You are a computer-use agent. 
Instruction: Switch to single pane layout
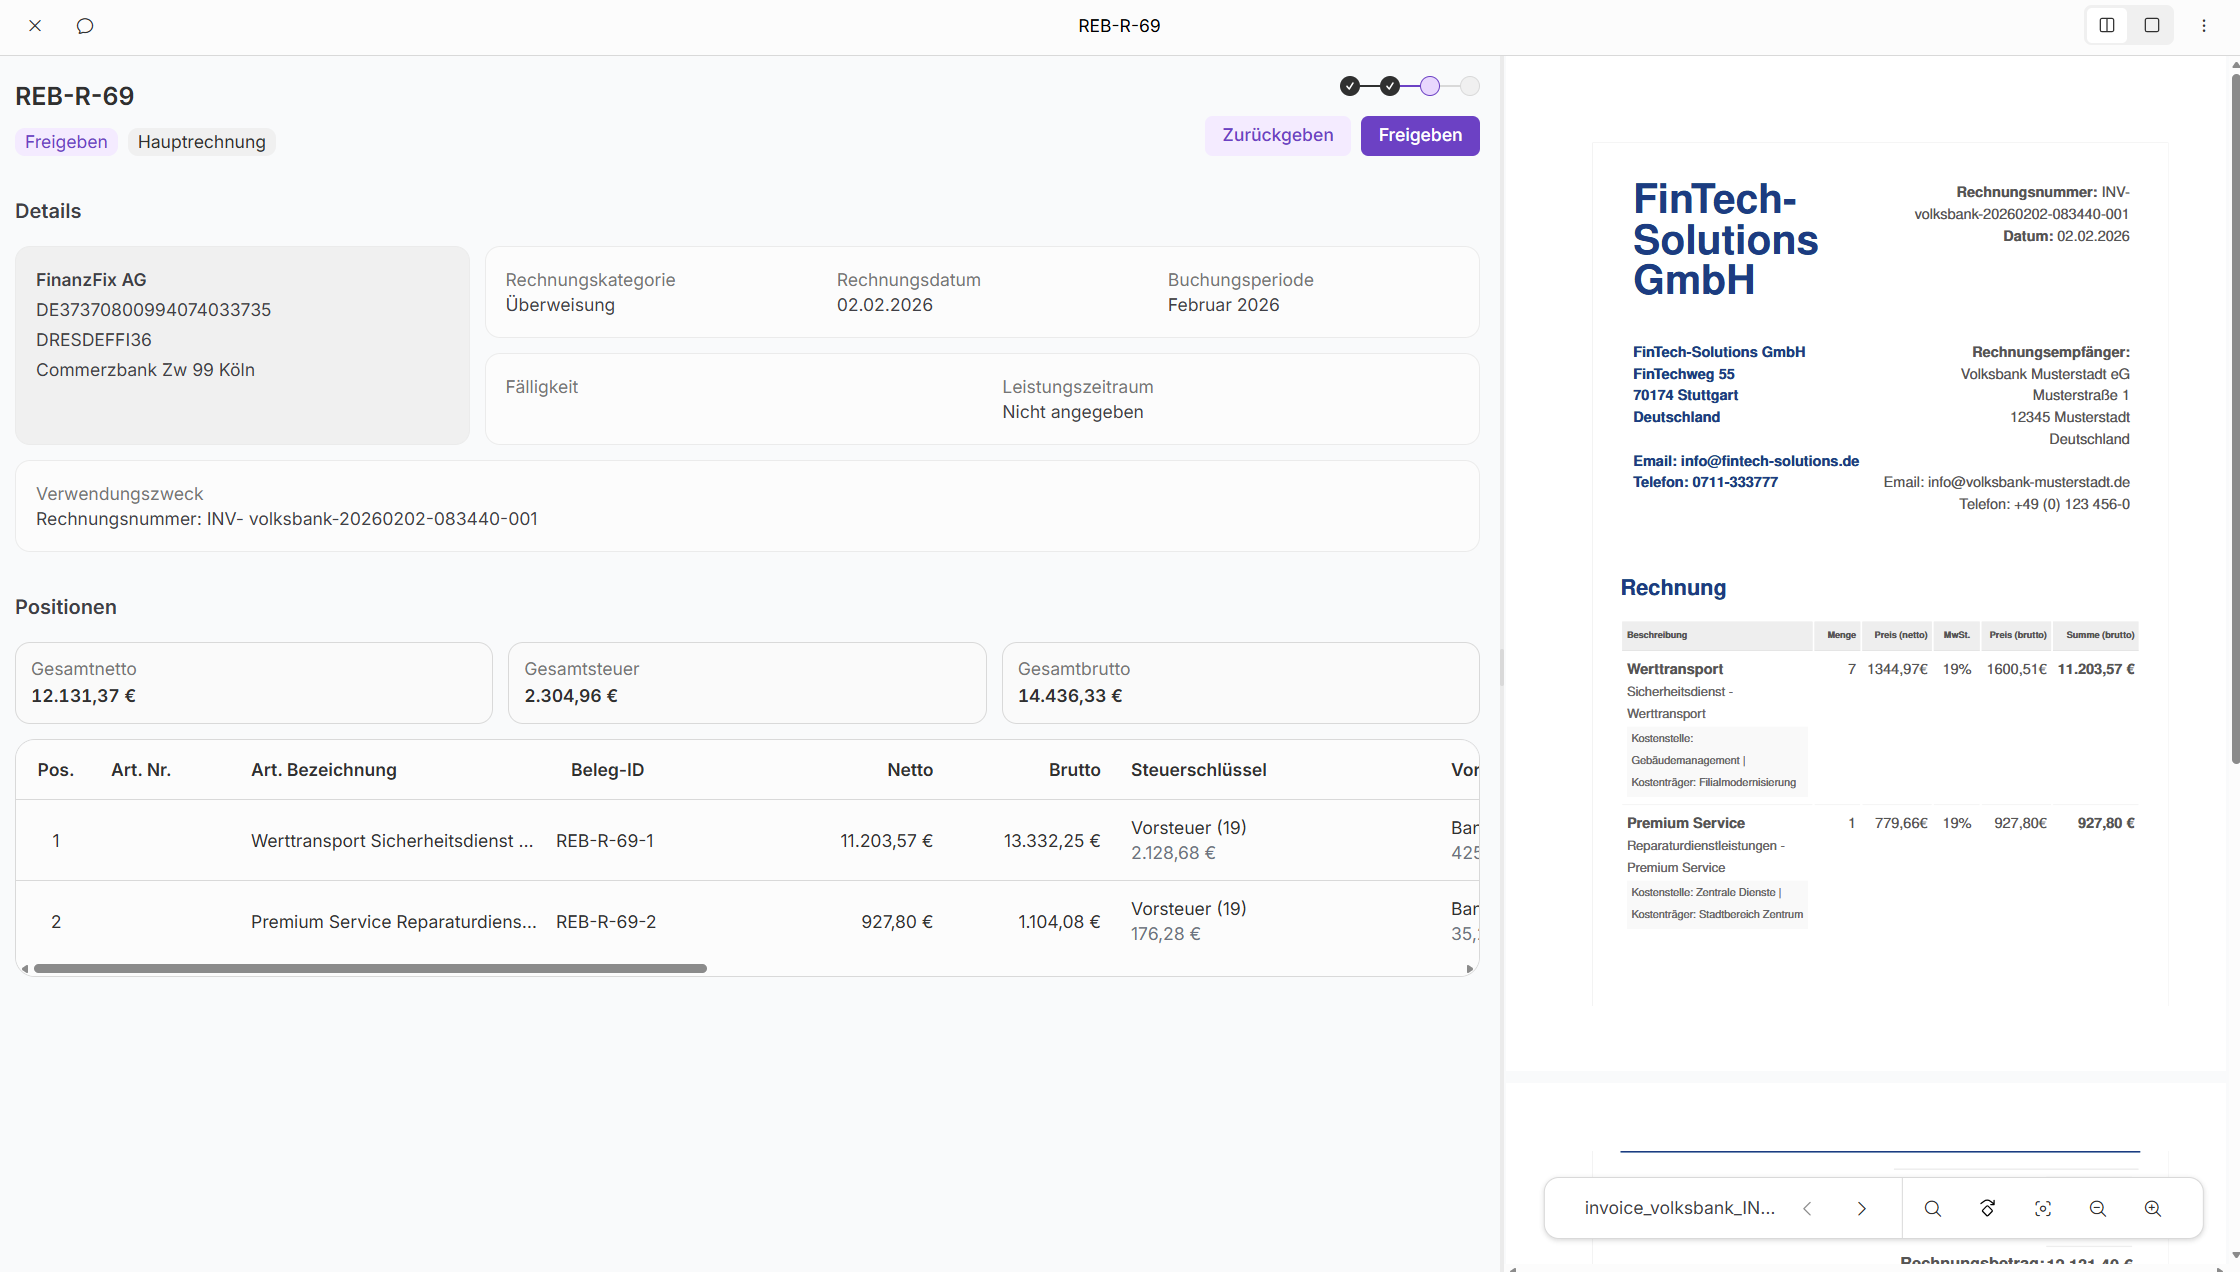[x=2152, y=26]
